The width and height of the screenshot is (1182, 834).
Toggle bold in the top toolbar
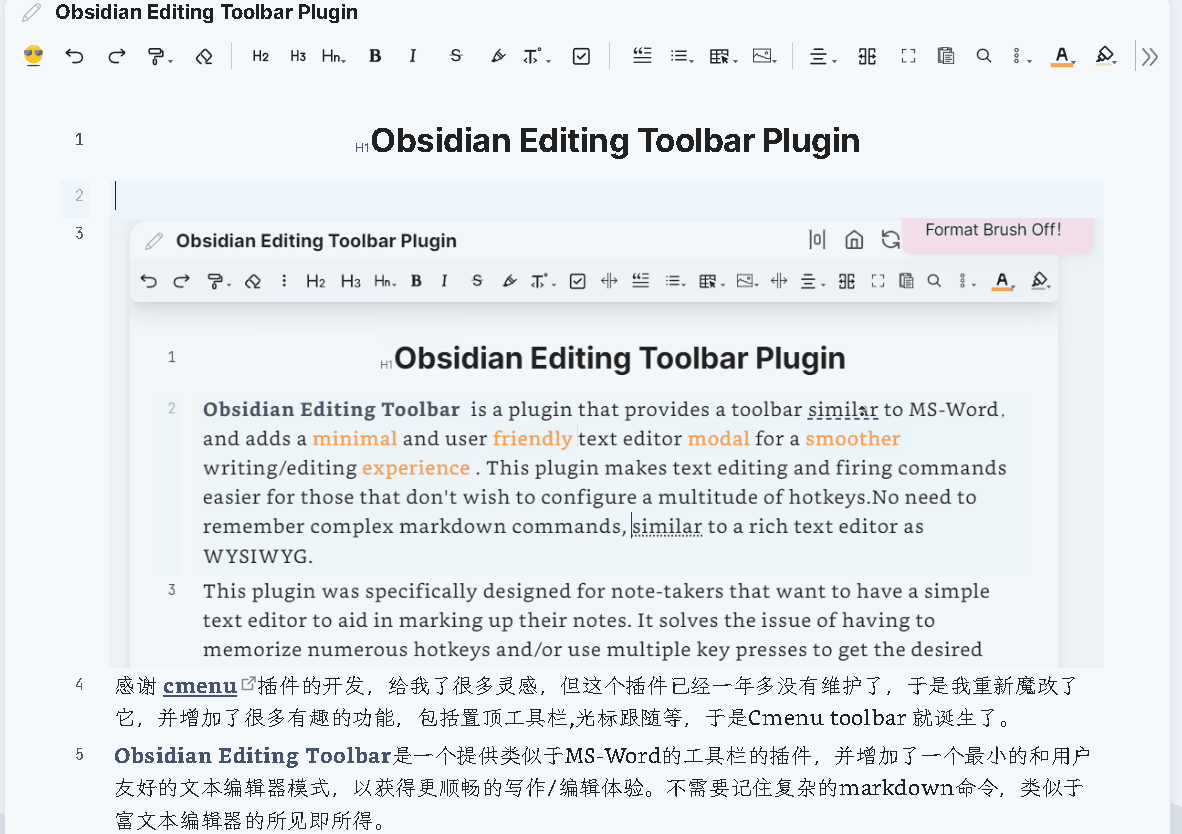pyautogui.click(x=375, y=56)
